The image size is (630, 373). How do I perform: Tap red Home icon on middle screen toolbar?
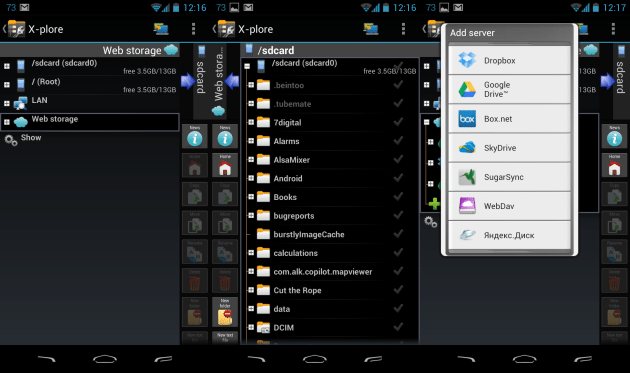coord(225,165)
